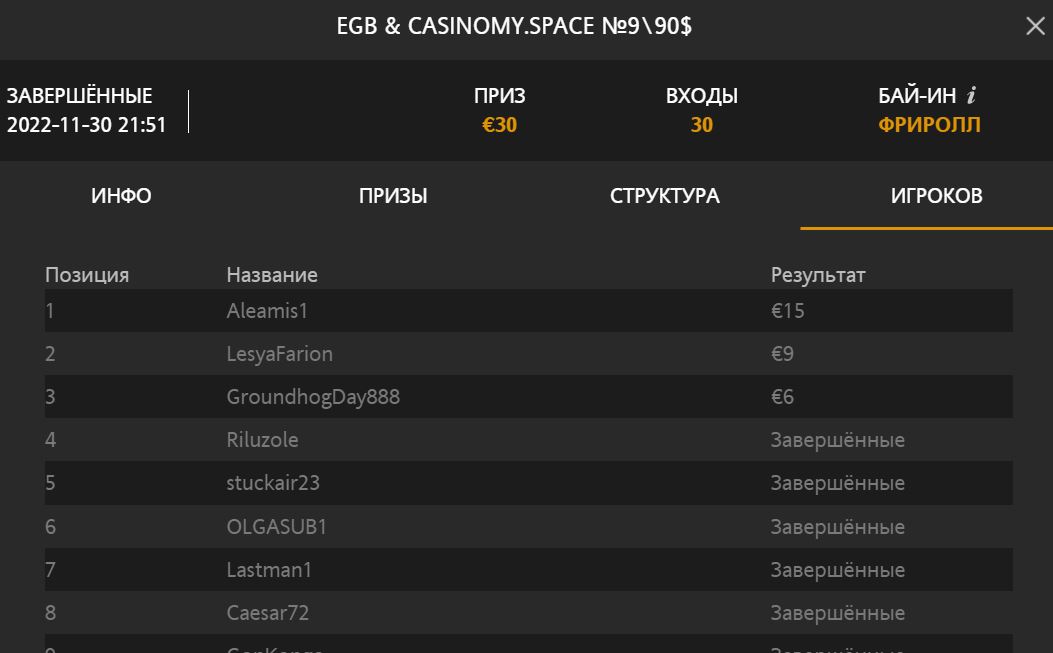Click the ФРИРОЛЛ buy-in value
1053x653 pixels.
929,125
